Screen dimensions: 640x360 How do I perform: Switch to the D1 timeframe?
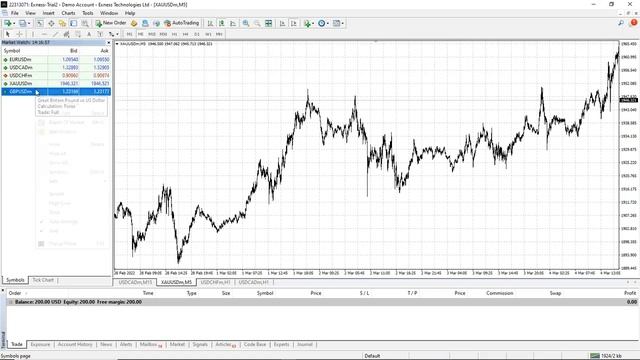click(197, 34)
